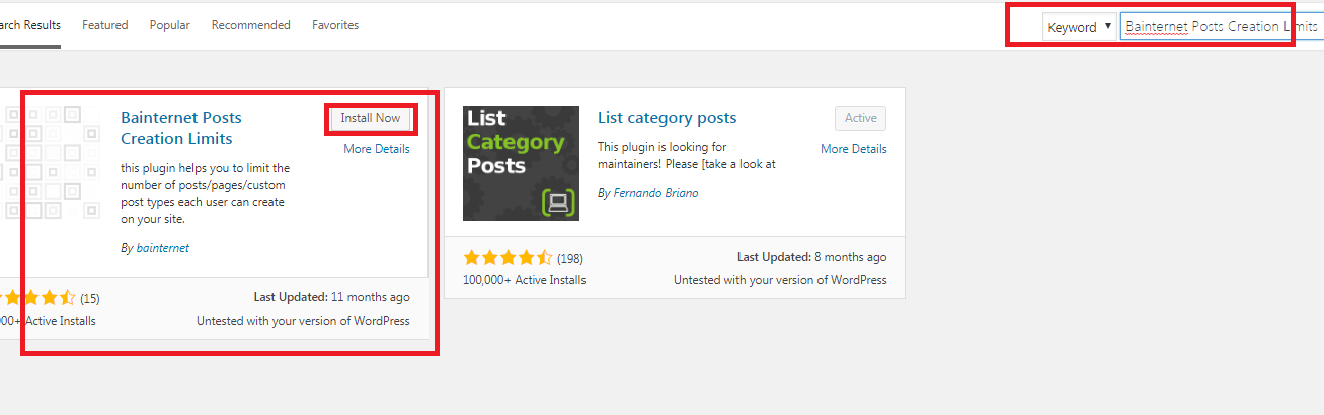Screen dimensions: 1324x415
Task: Click the plugin search text field
Action: (1205, 27)
